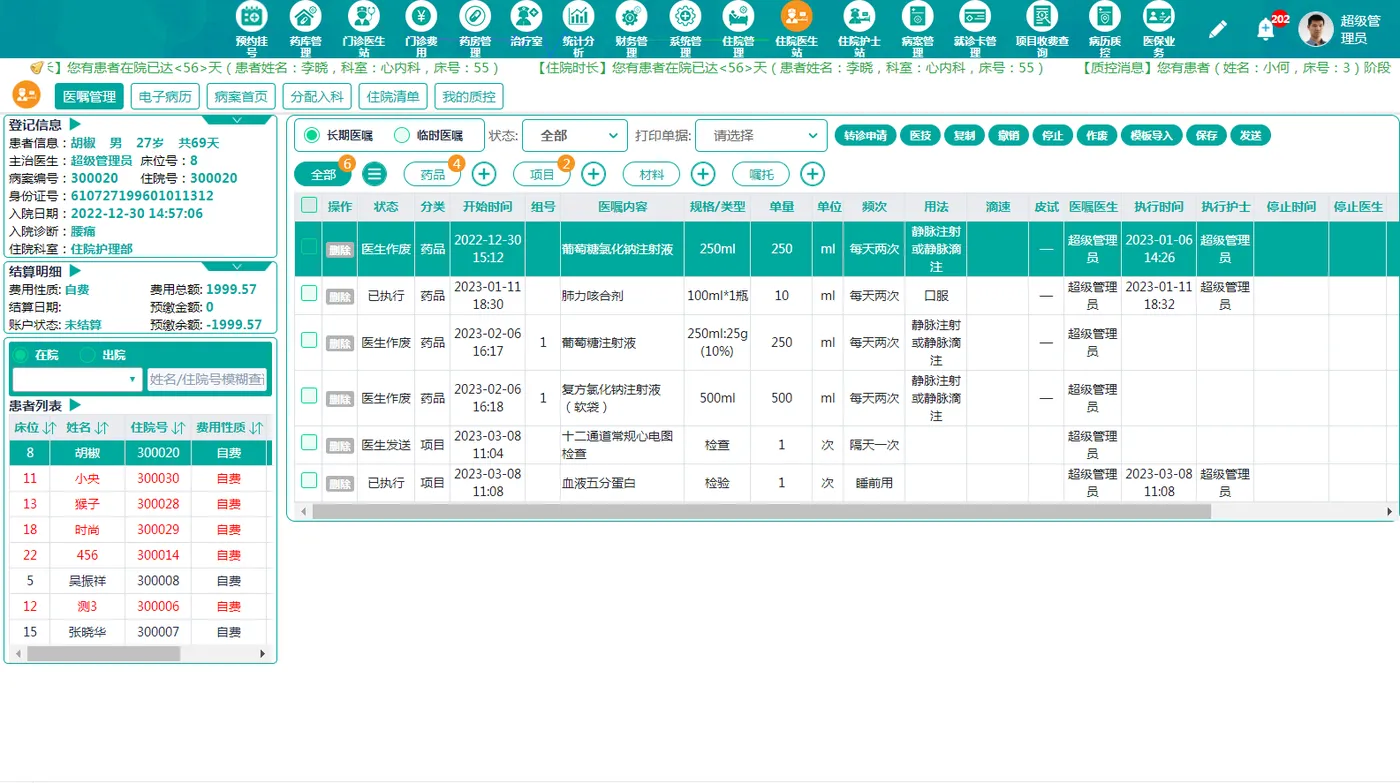The height and width of the screenshot is (783, 1400).
Task: Add new 药品 order with plus icon
Action: (484, 174)
